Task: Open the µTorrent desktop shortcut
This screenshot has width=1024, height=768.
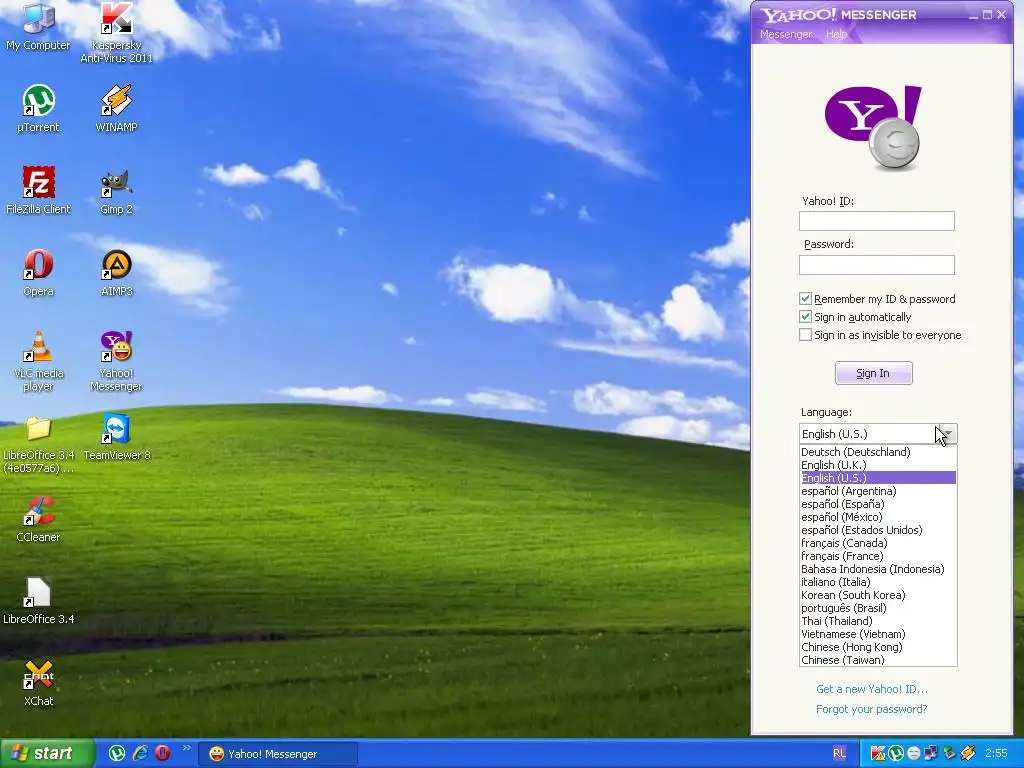Action: tap(38, 108)
